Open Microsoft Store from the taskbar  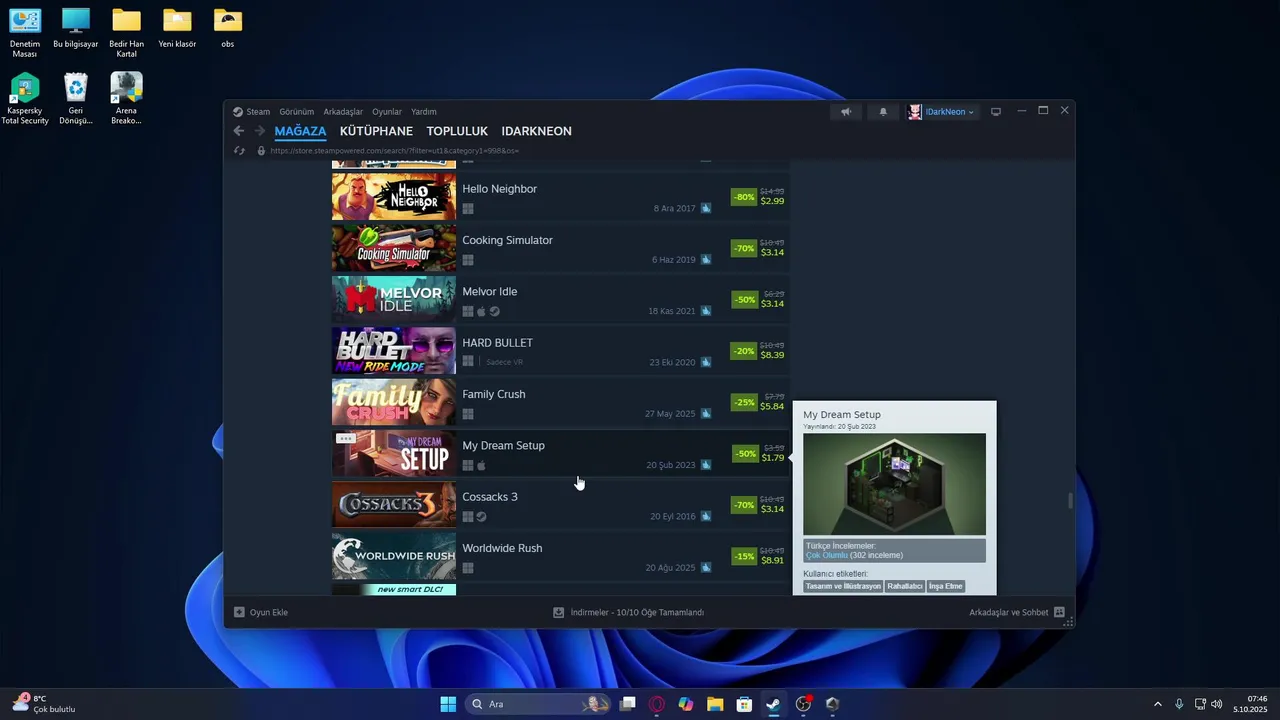pos(744,704)
